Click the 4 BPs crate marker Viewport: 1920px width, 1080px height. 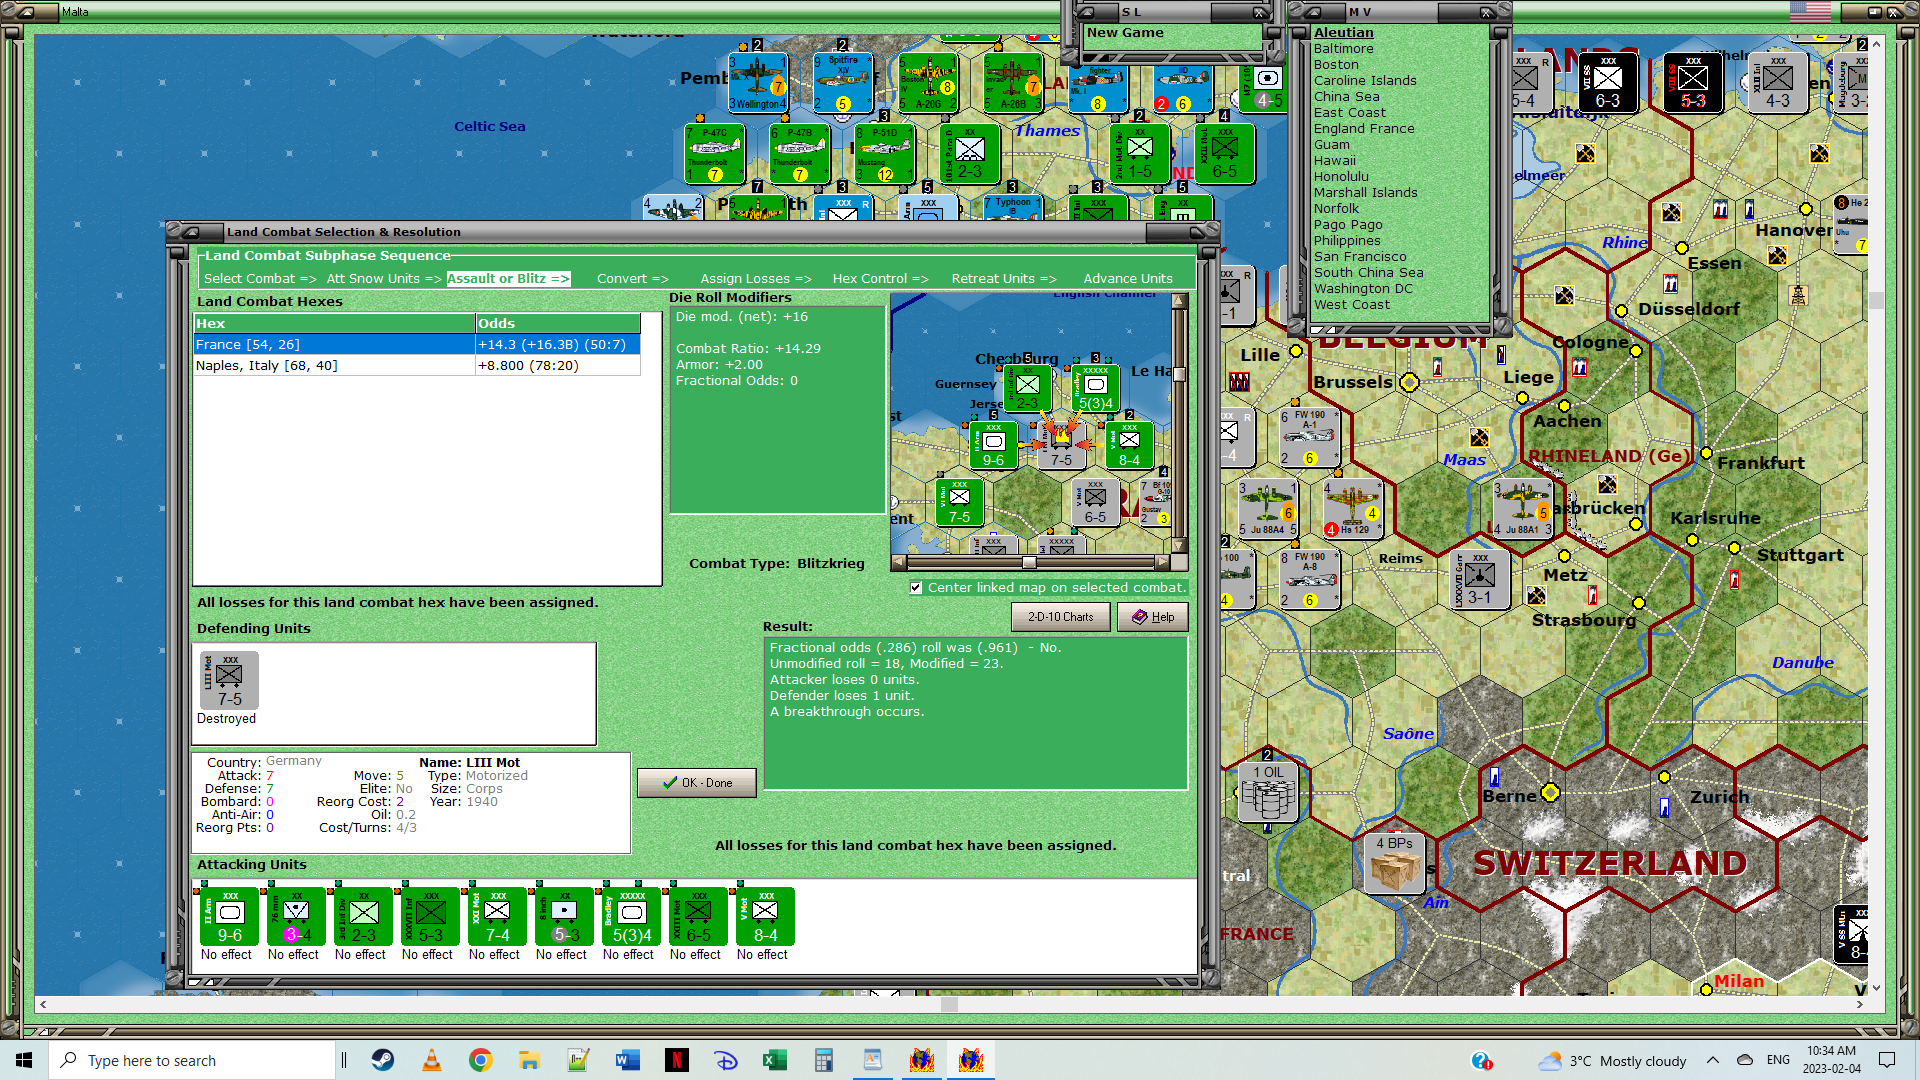(x=1394, y=863)
